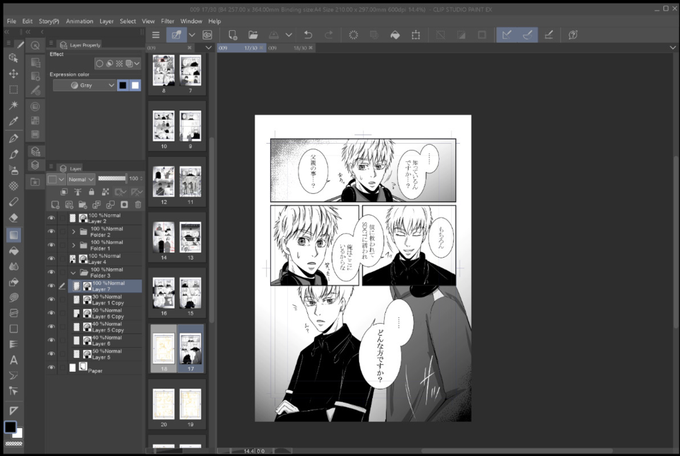Expand Folder 1 in layer list
Screen dimensions: 680x456
point(73,245)
